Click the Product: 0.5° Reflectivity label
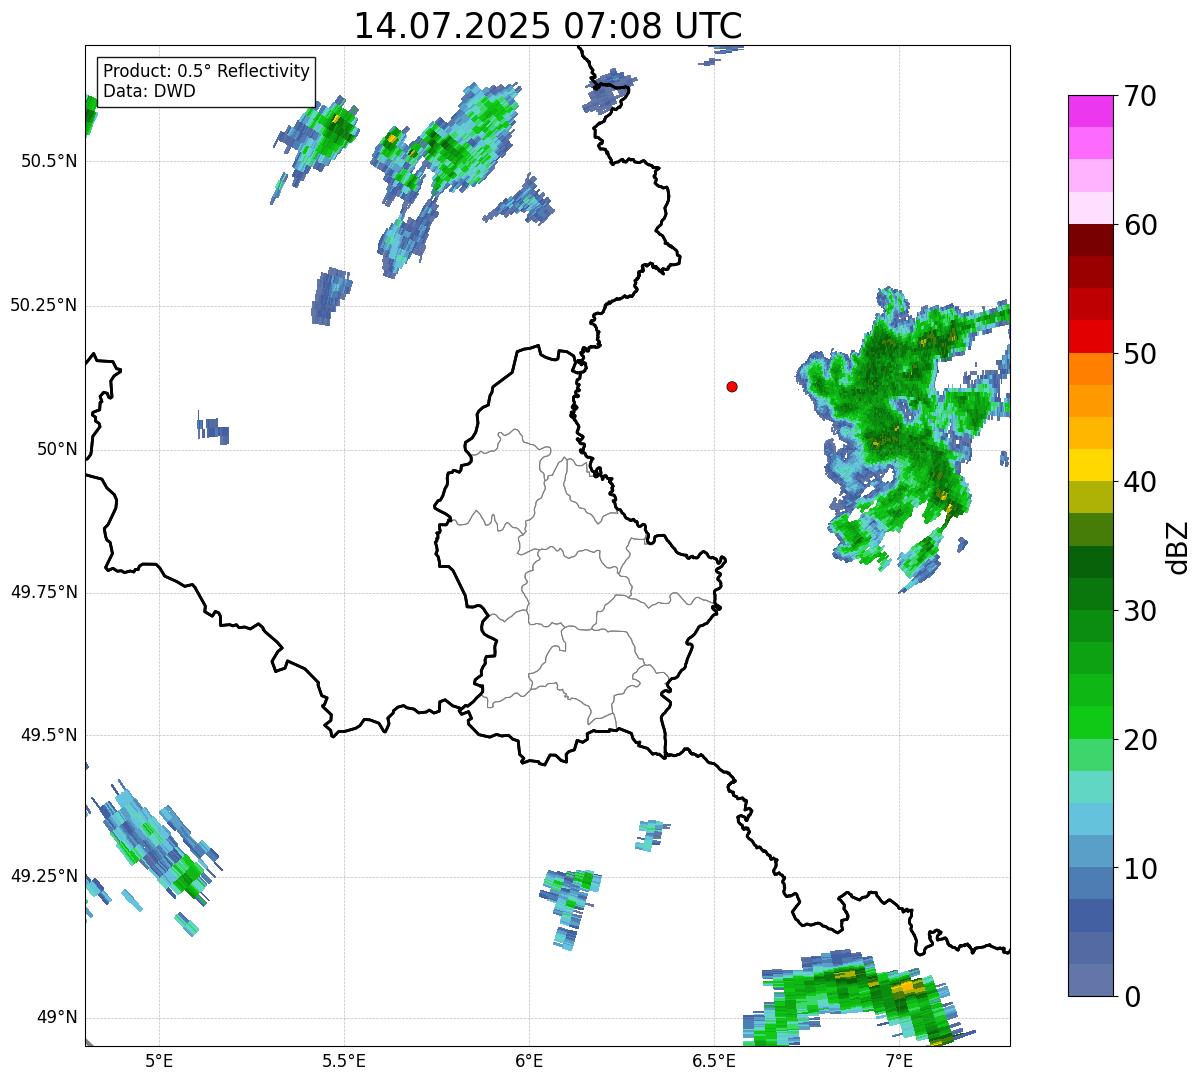This screenshot has width=1202, height=1081. tap(207, 72)
